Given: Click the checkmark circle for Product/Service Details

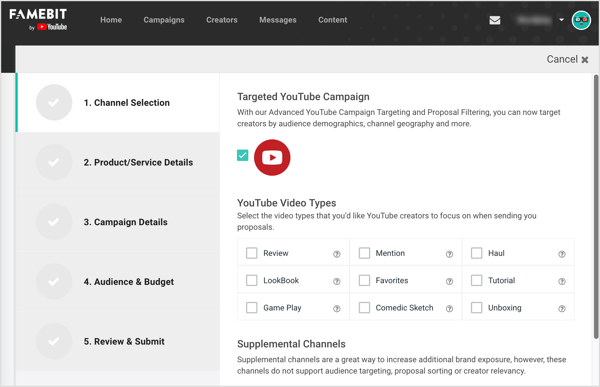Looking at the screenshot, I should click(54, 162).
